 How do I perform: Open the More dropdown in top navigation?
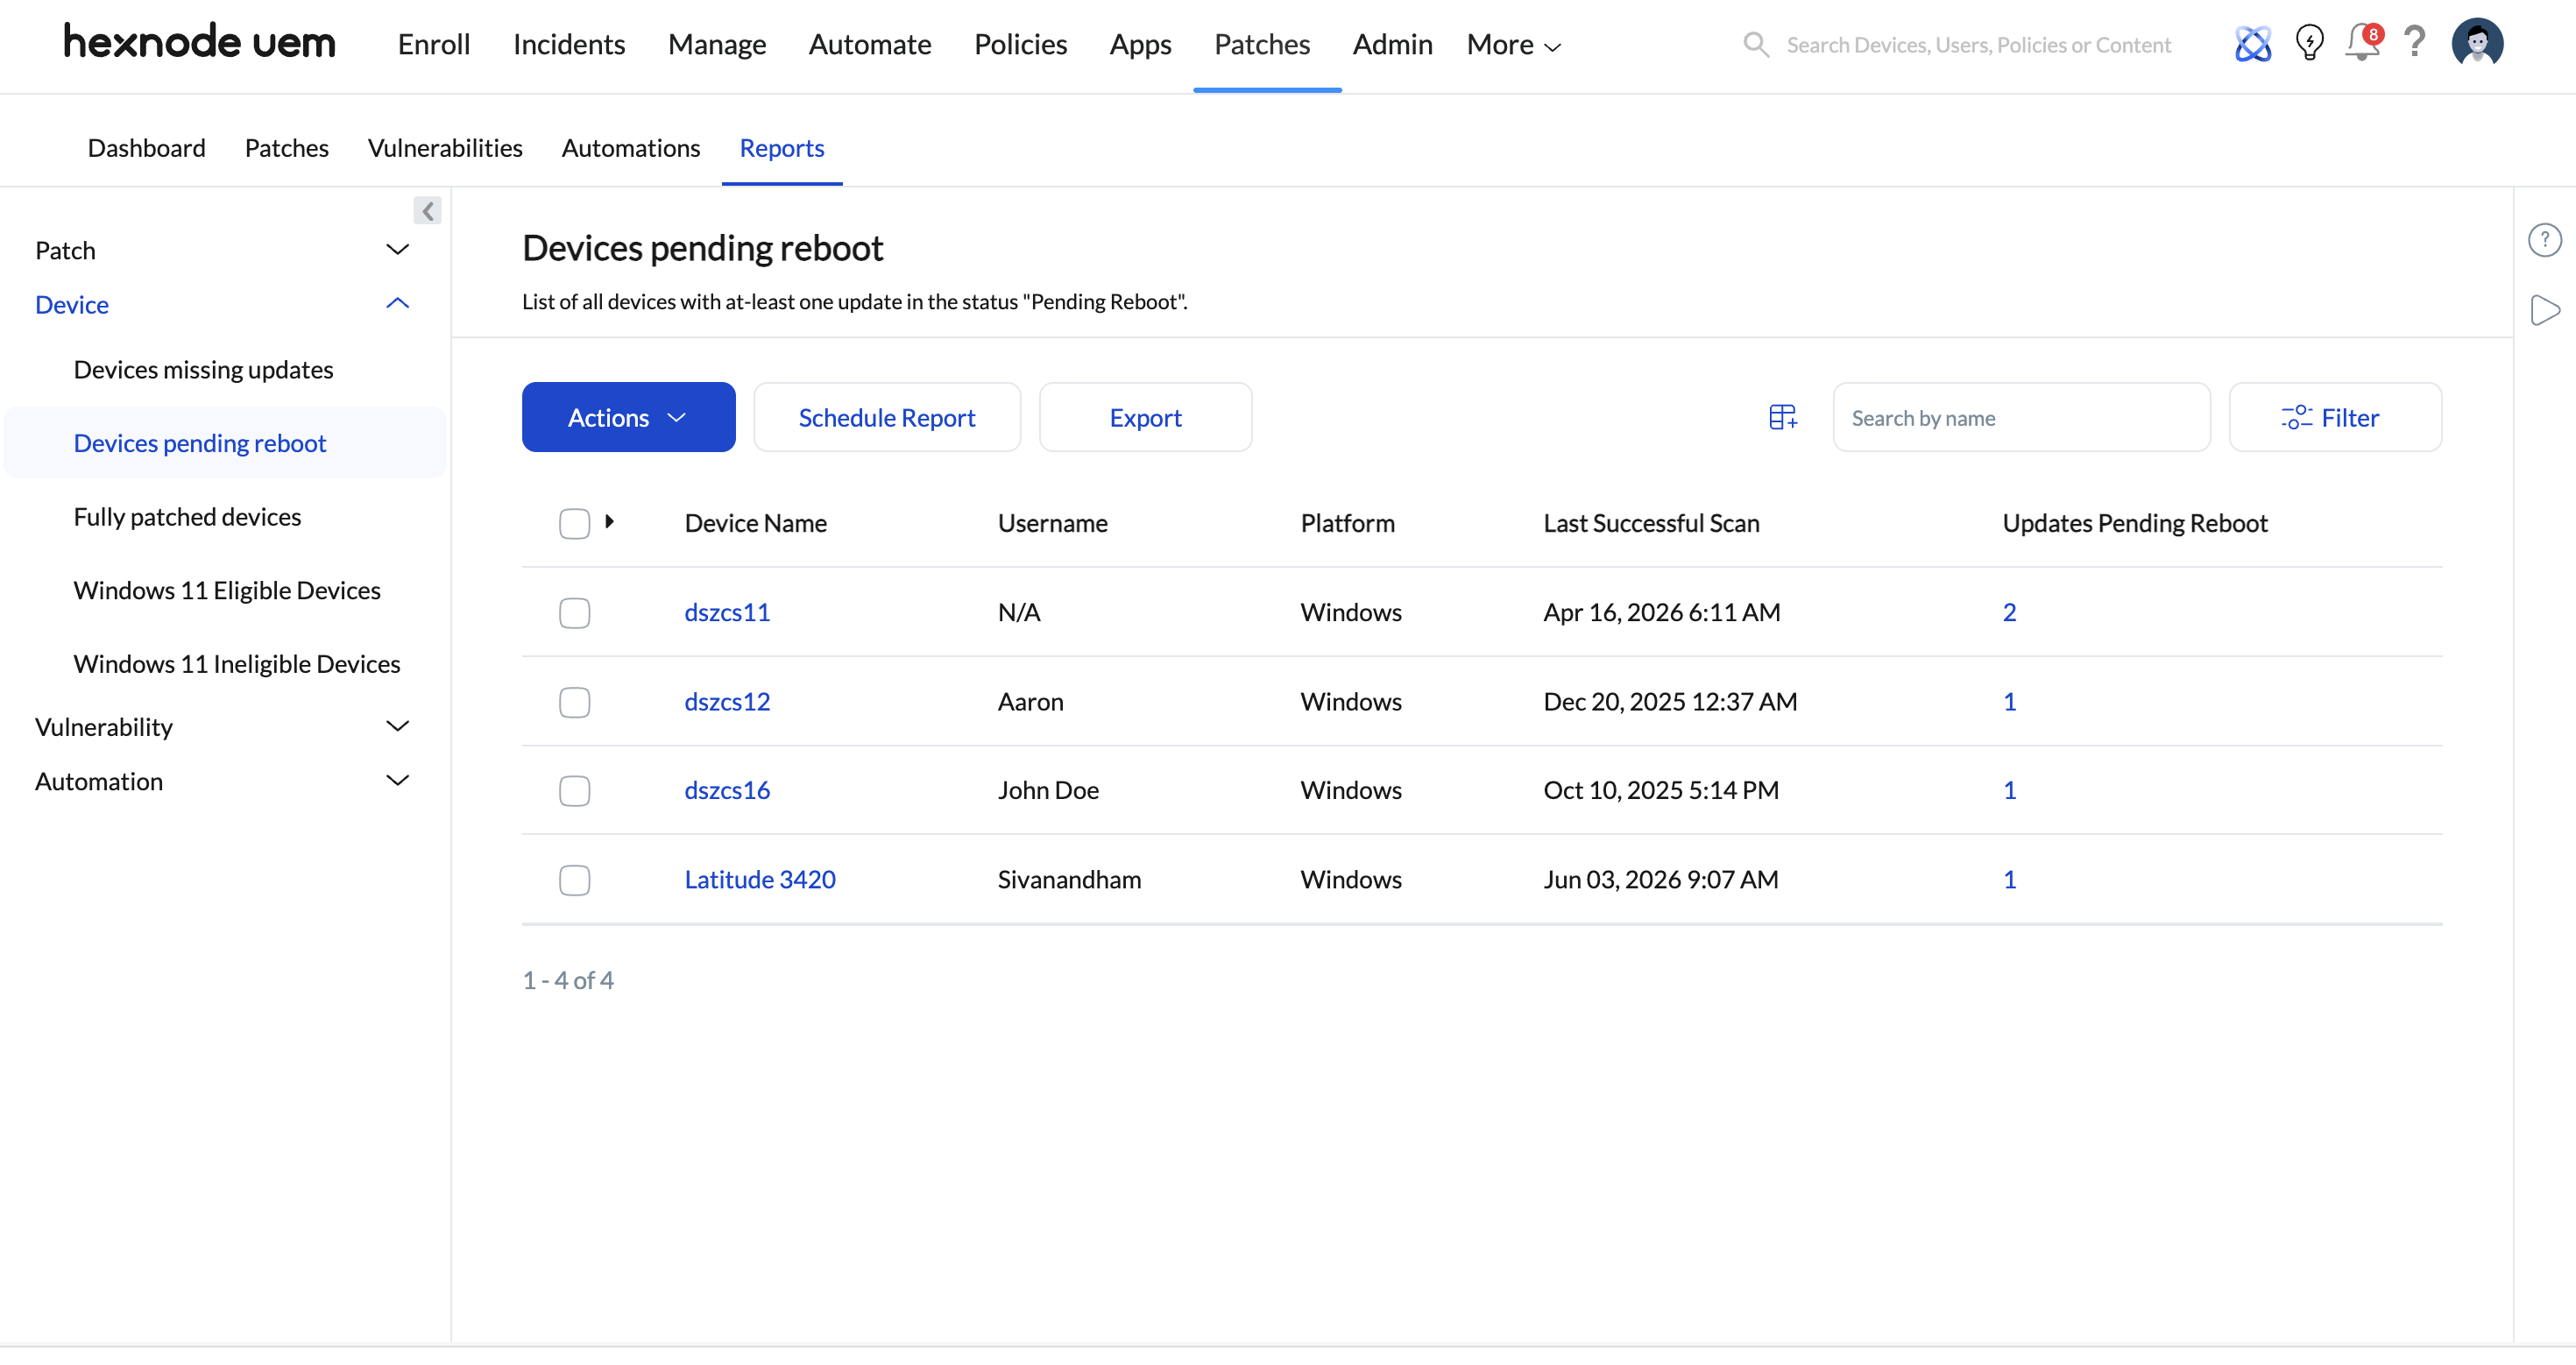pyautogui.click(x=1513, y=44)
